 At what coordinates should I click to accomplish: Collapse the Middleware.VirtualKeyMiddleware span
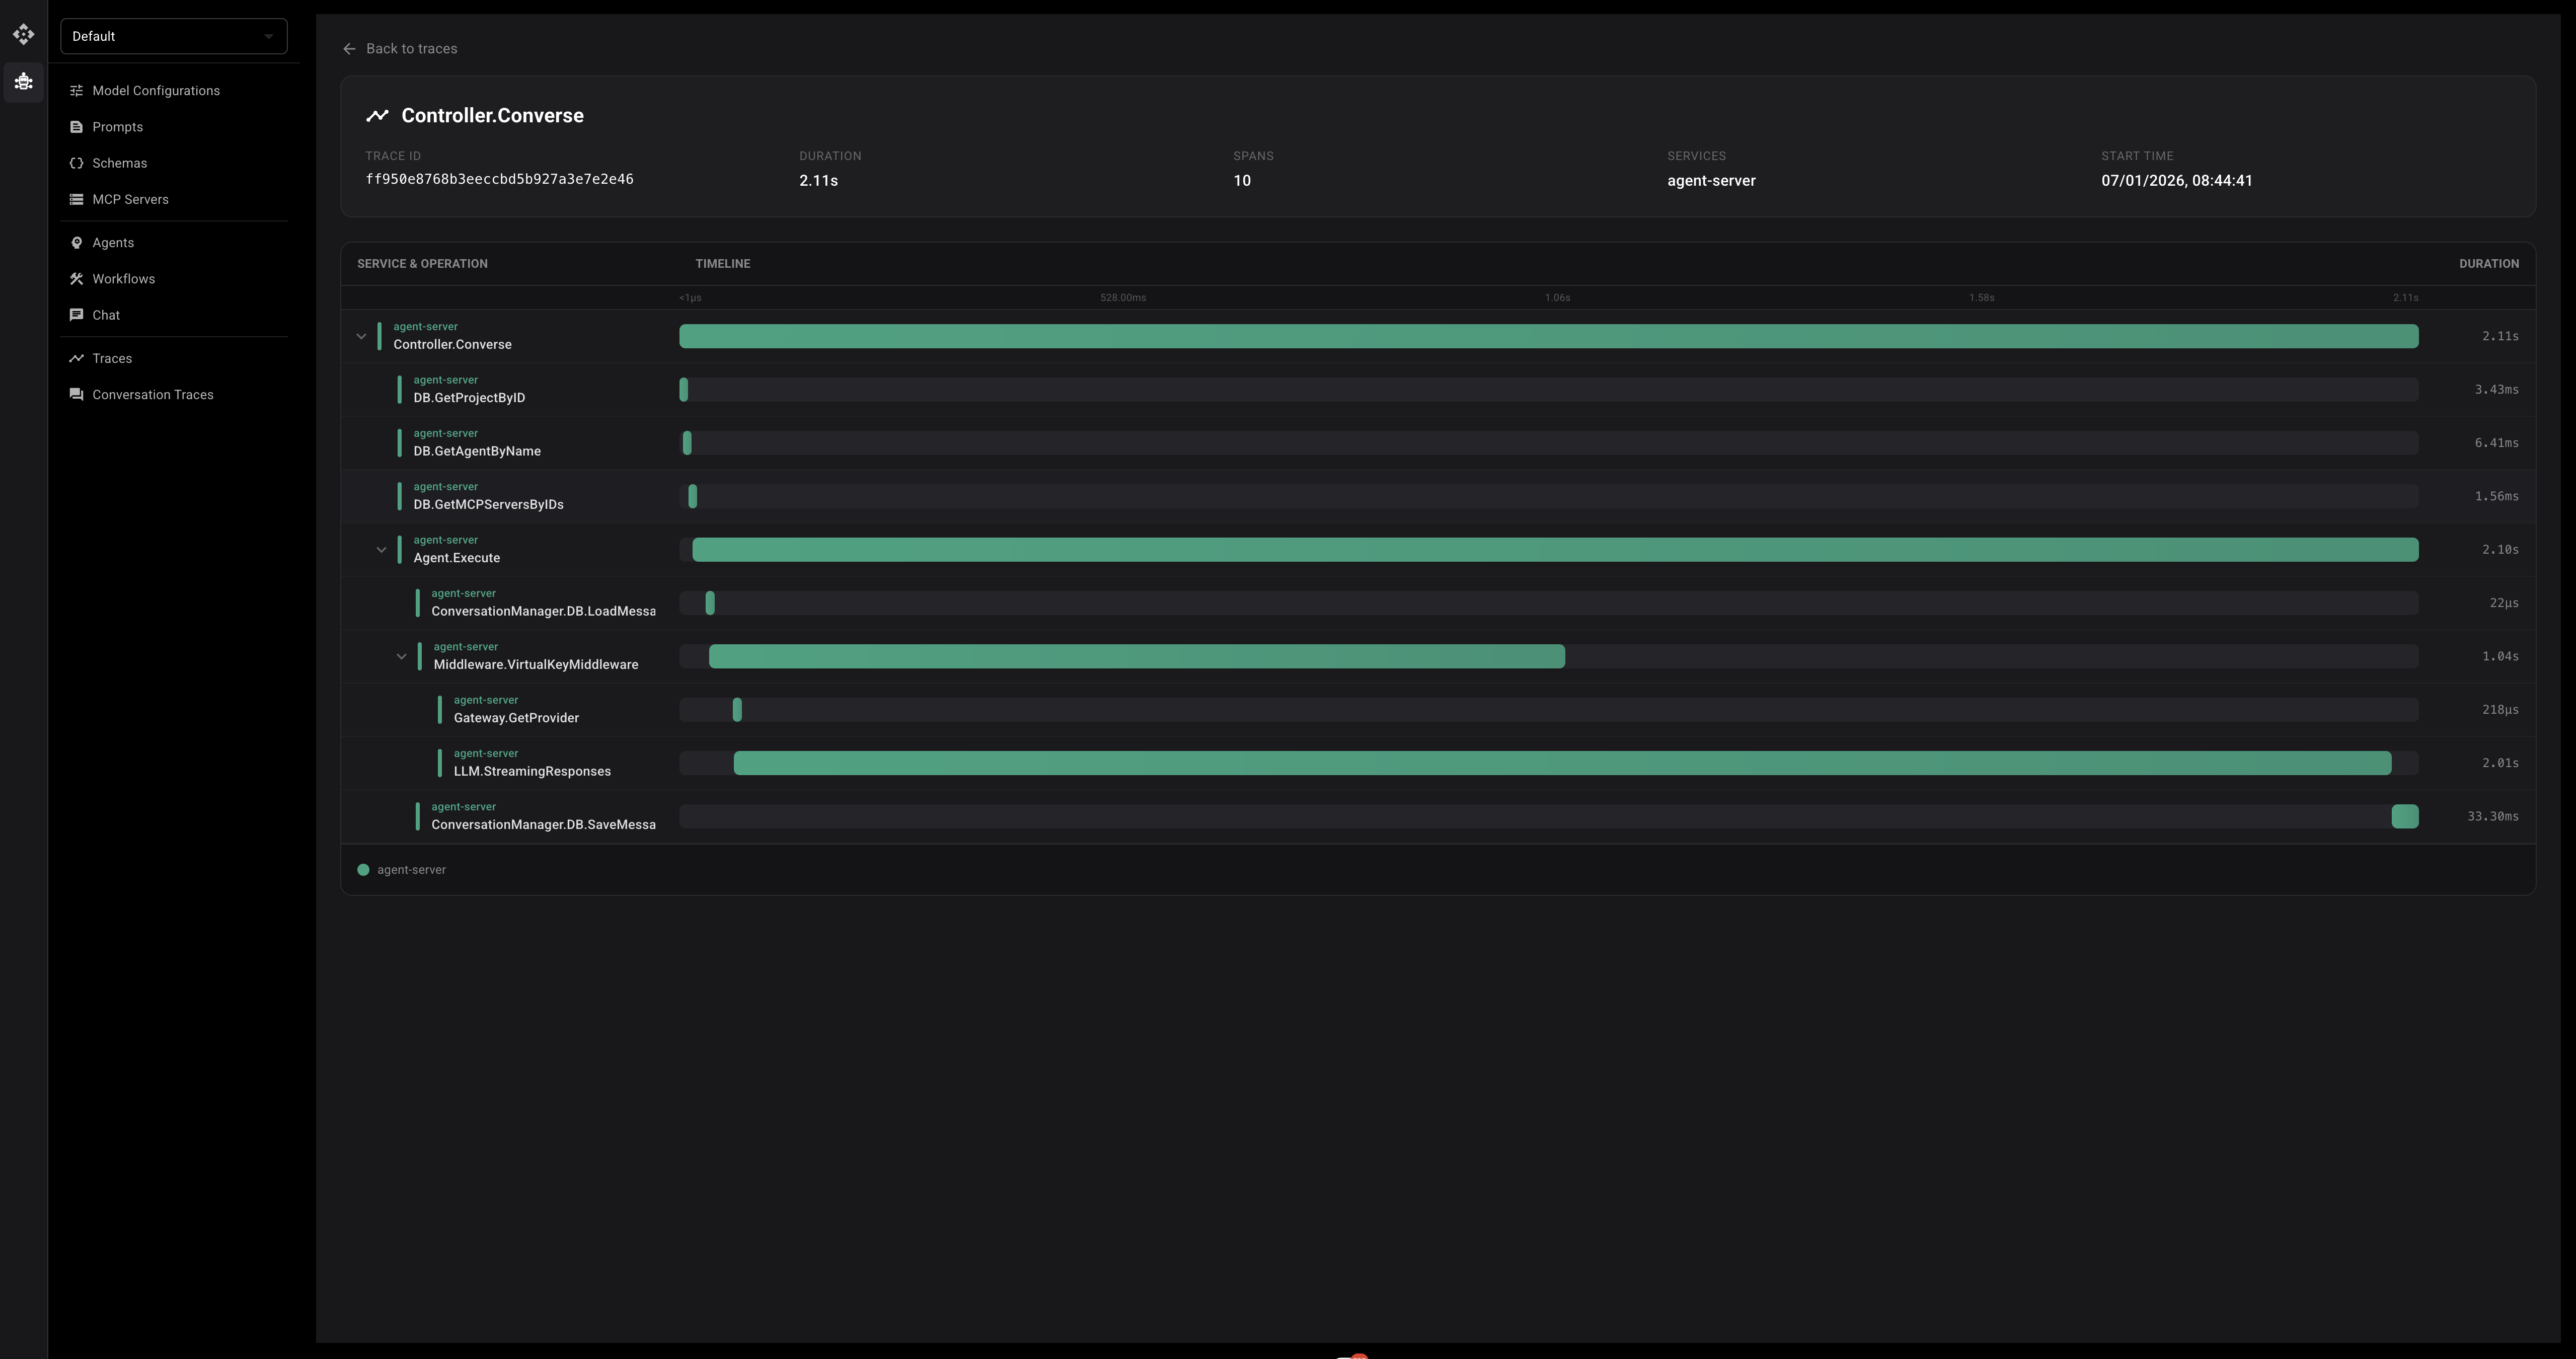[401, 656]
